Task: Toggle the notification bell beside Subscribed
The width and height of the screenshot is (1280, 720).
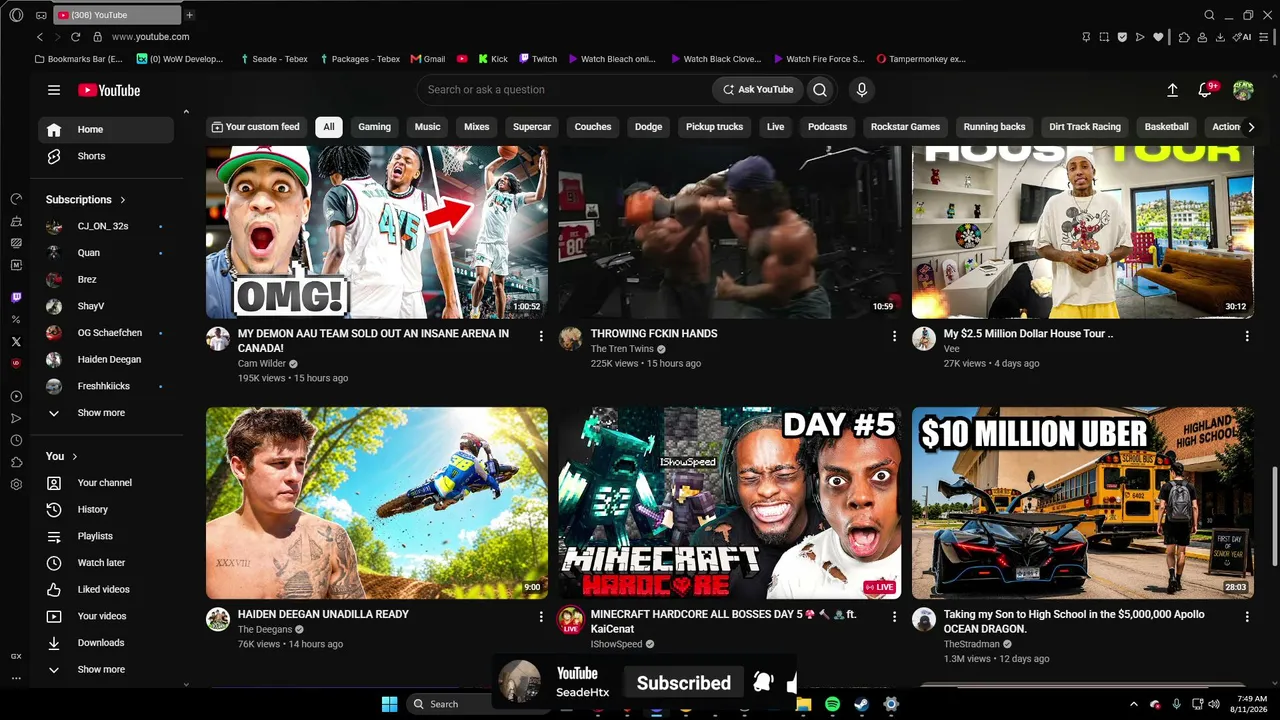Action: [x=763, y=682]
